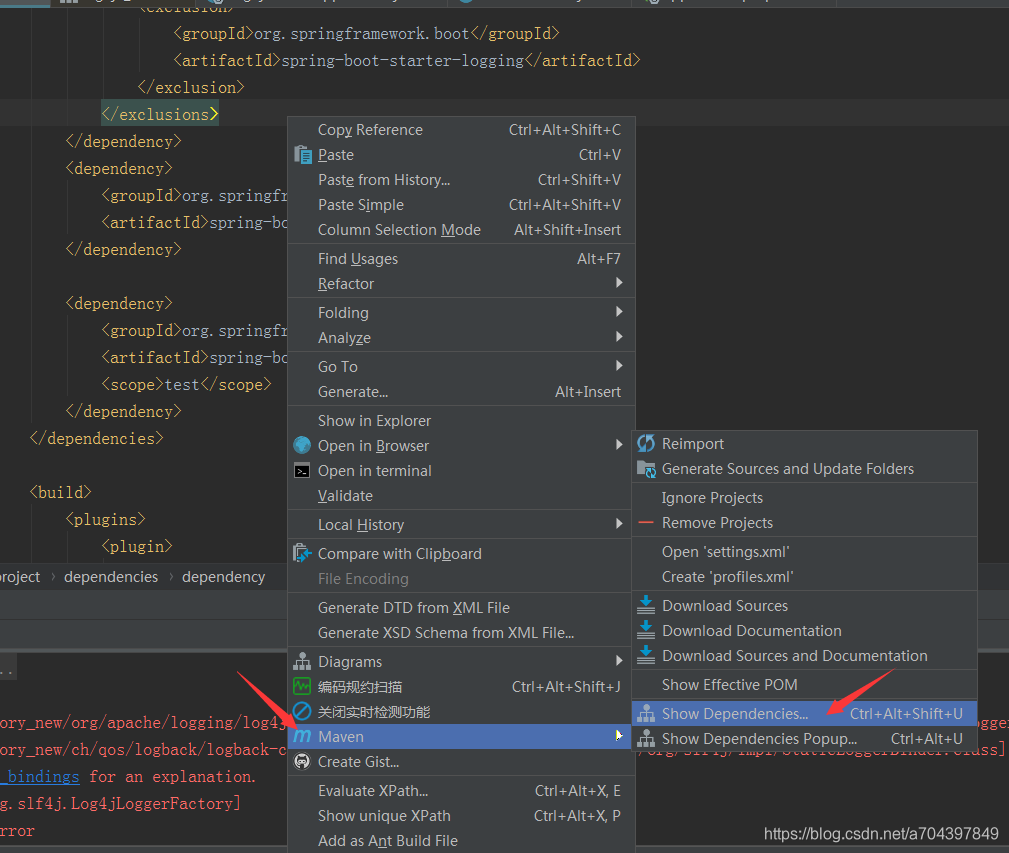This screenshot has width=1009, height=853.
Task: Choose Generate DTD from XML File
Action: click(x=461, y=608)
